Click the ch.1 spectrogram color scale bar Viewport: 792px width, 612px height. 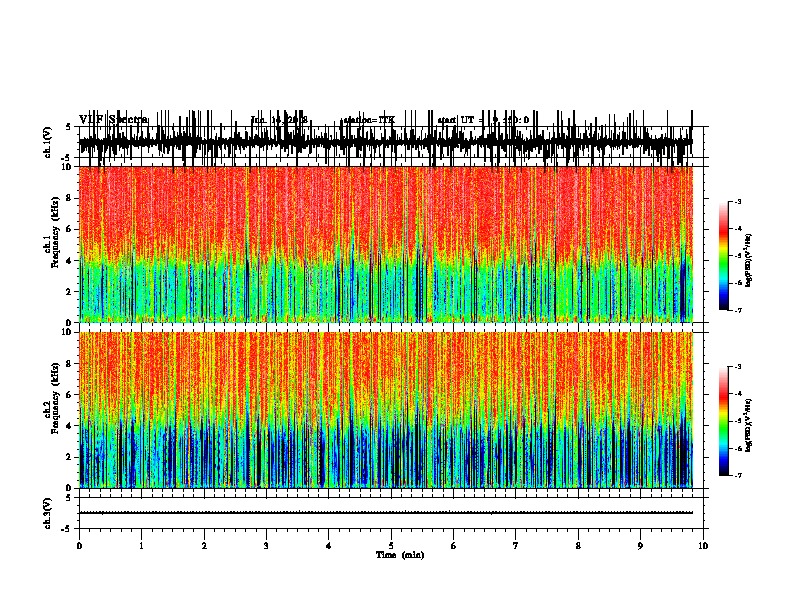click(724, 256)
